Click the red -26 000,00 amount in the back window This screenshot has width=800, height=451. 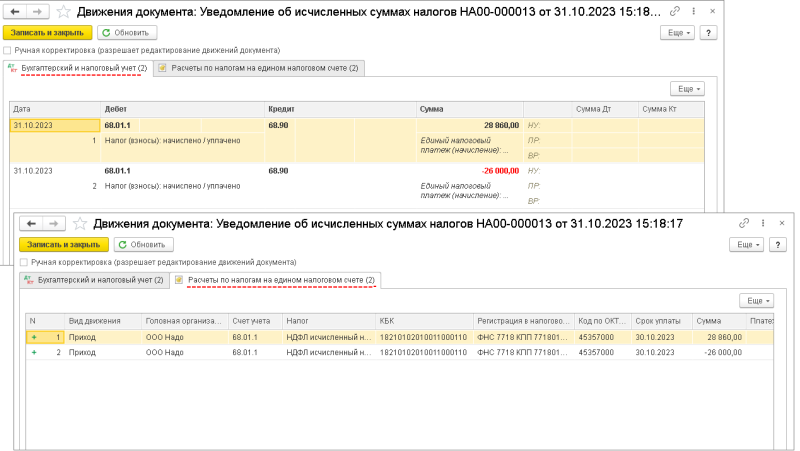(500, 171)
